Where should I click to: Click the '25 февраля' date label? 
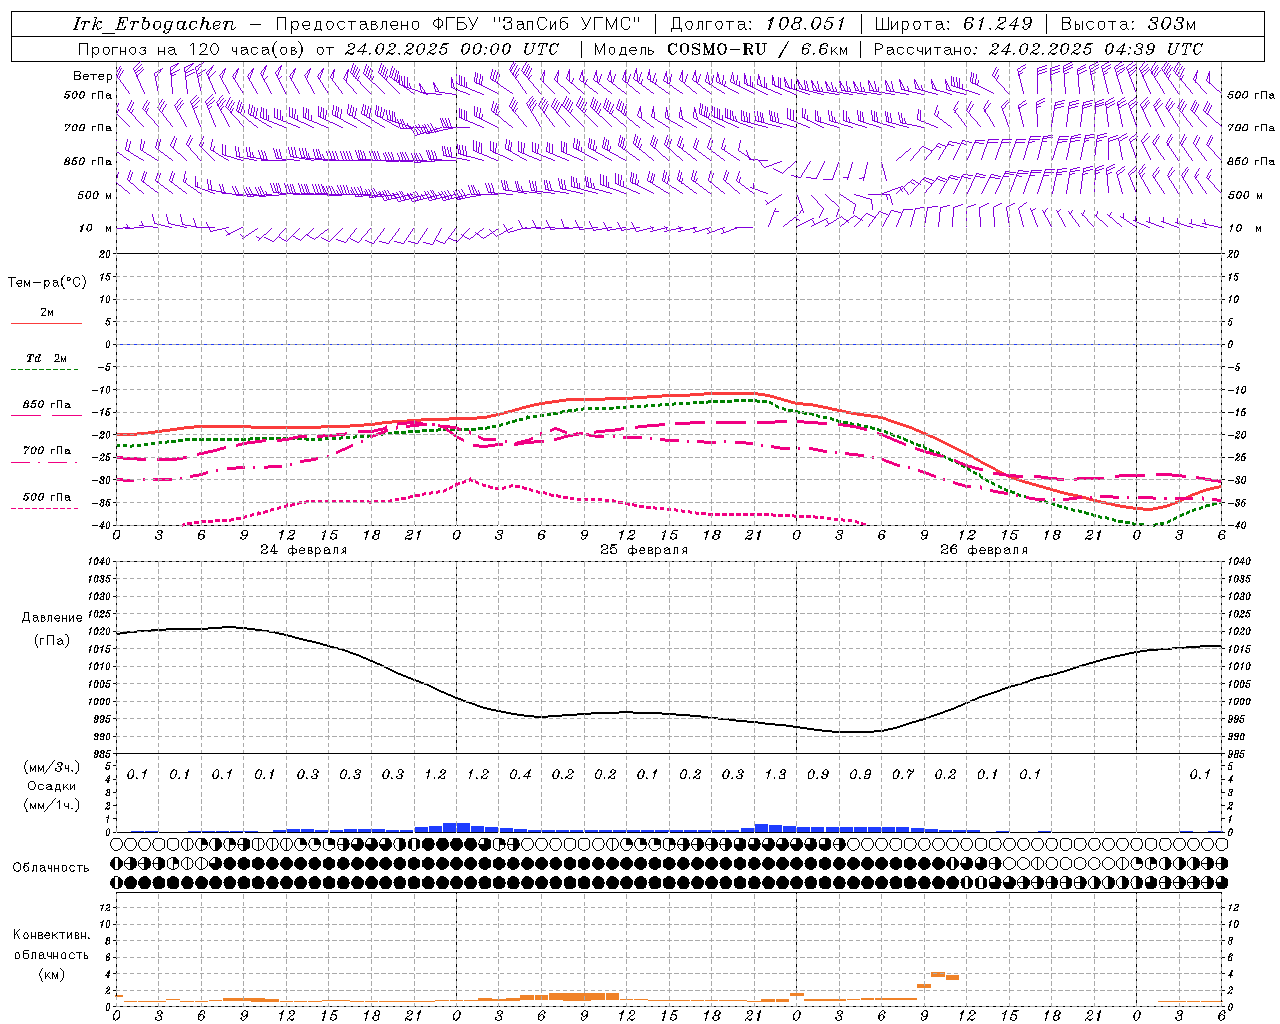(x=644, y=550)
